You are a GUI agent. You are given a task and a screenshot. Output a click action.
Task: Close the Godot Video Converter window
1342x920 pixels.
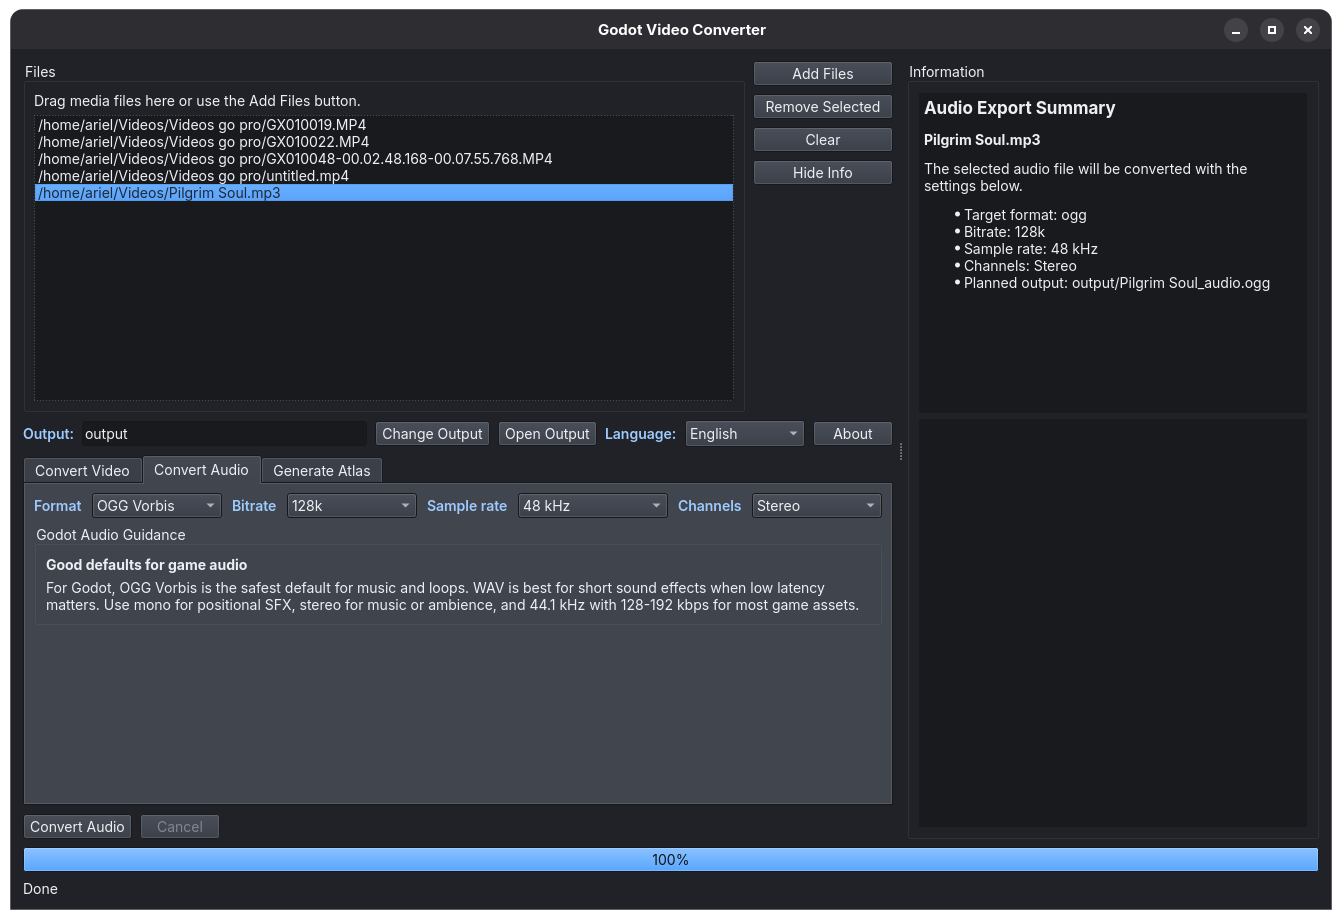1308,30
